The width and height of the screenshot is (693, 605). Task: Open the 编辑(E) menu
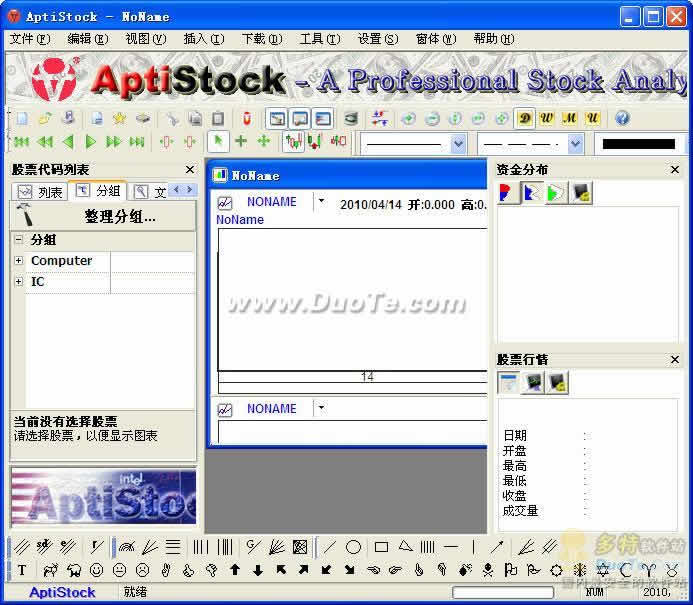pyautogui.click(x=88, y=39)
